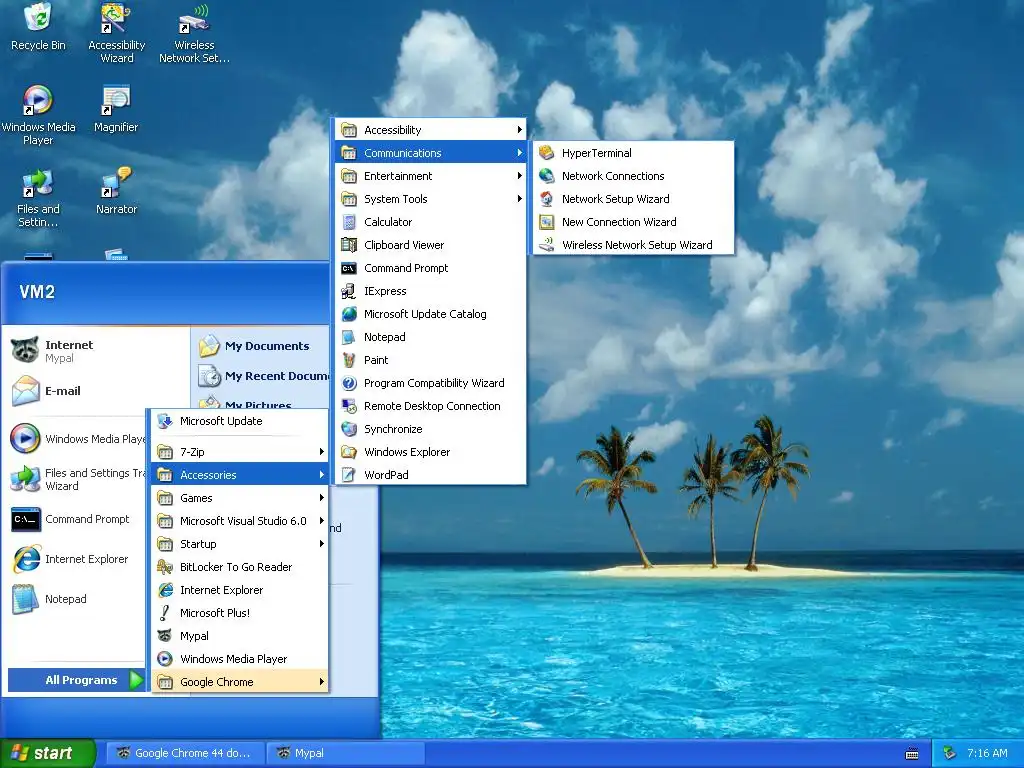The width and height of the screenshot is (1024, 768).
Task: Open Calculator from Accessories menu
Action: [x=430, y=221]
